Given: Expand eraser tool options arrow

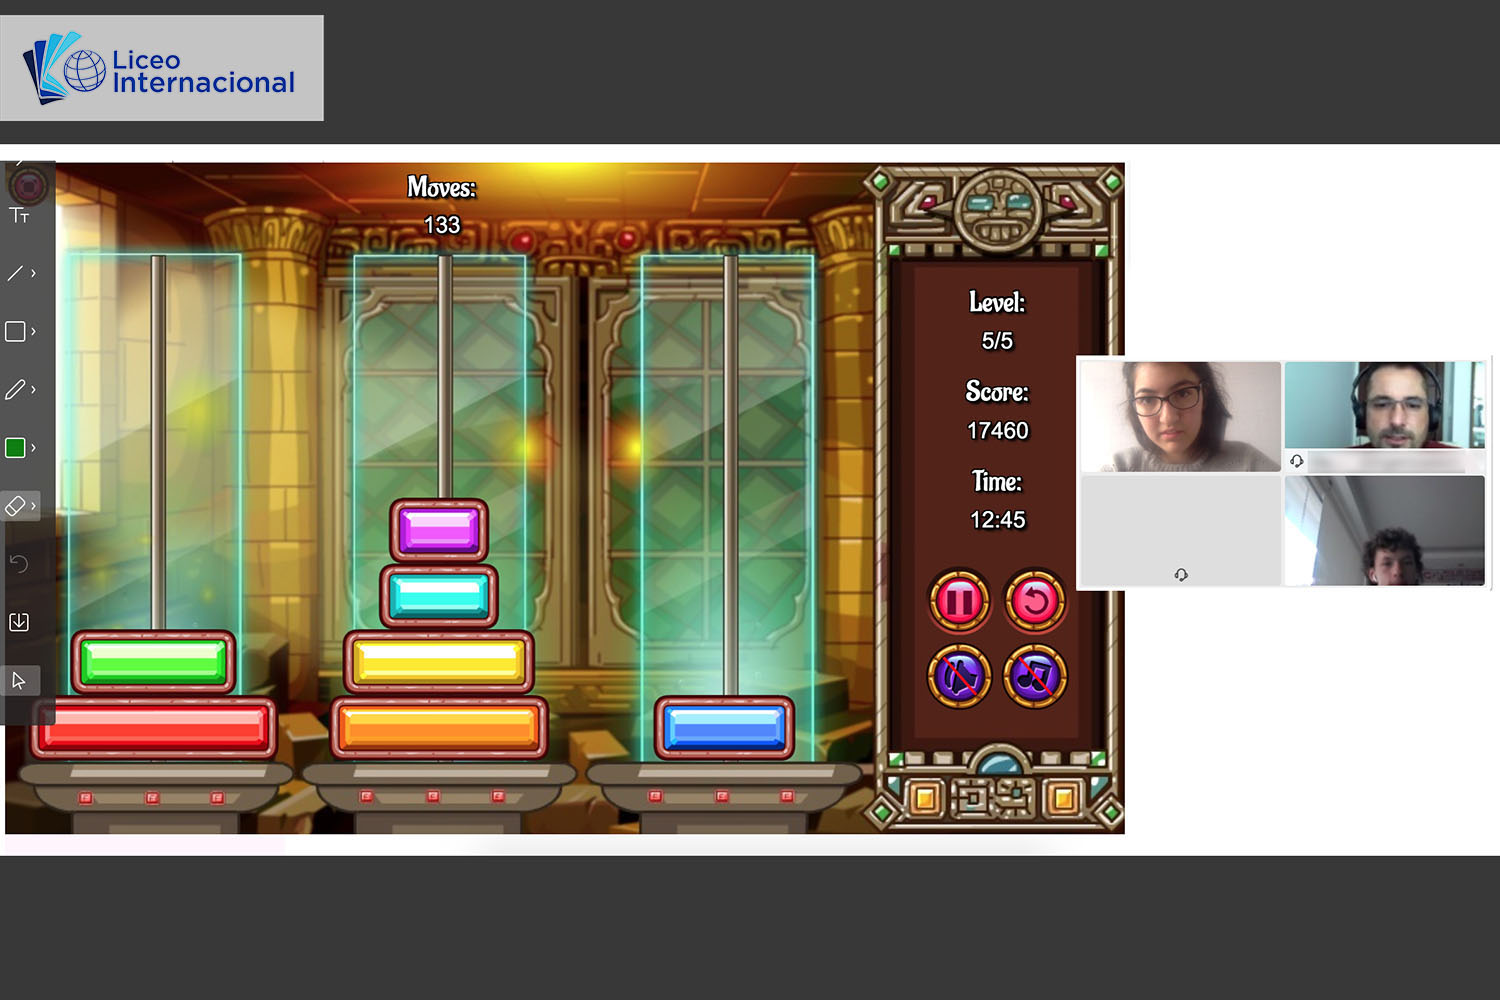Looking at the screenshot, I should [x=33, y=506].
